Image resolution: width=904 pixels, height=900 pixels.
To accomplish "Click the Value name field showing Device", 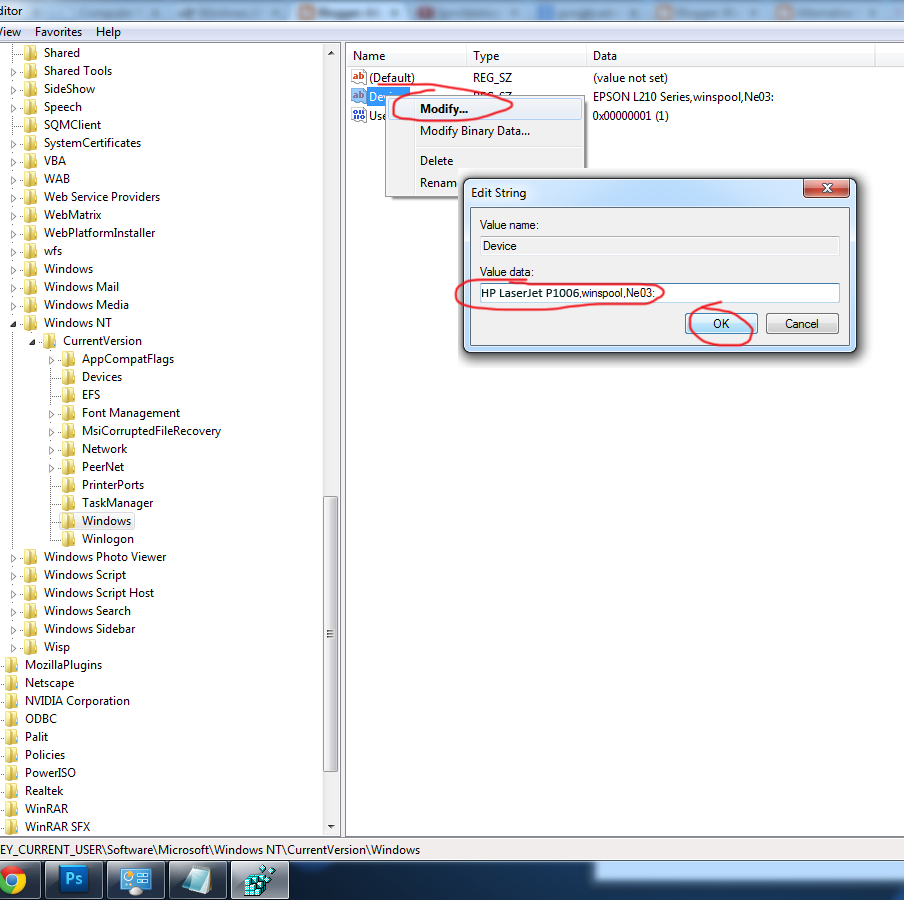I will click(x=659, y=246).
